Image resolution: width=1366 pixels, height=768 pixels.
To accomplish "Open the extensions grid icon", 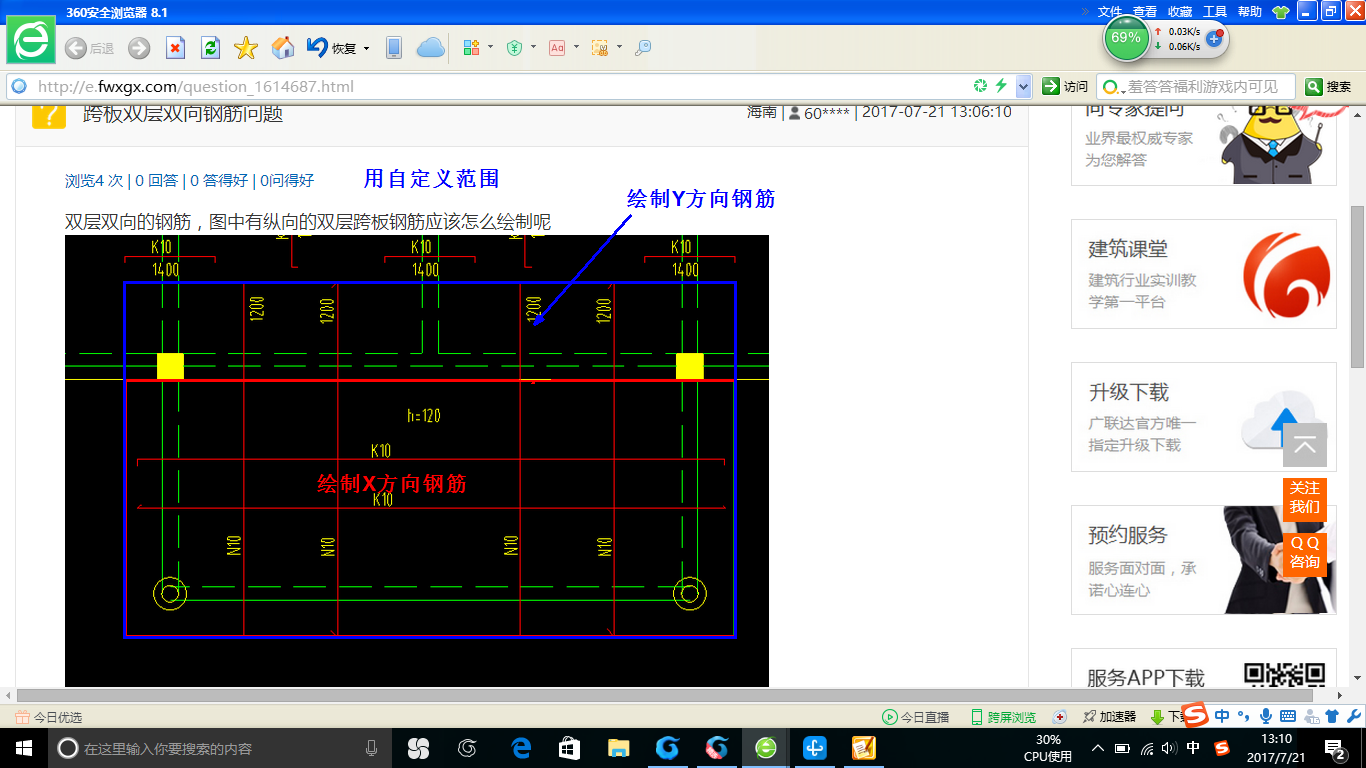I will tap(472, 48).
